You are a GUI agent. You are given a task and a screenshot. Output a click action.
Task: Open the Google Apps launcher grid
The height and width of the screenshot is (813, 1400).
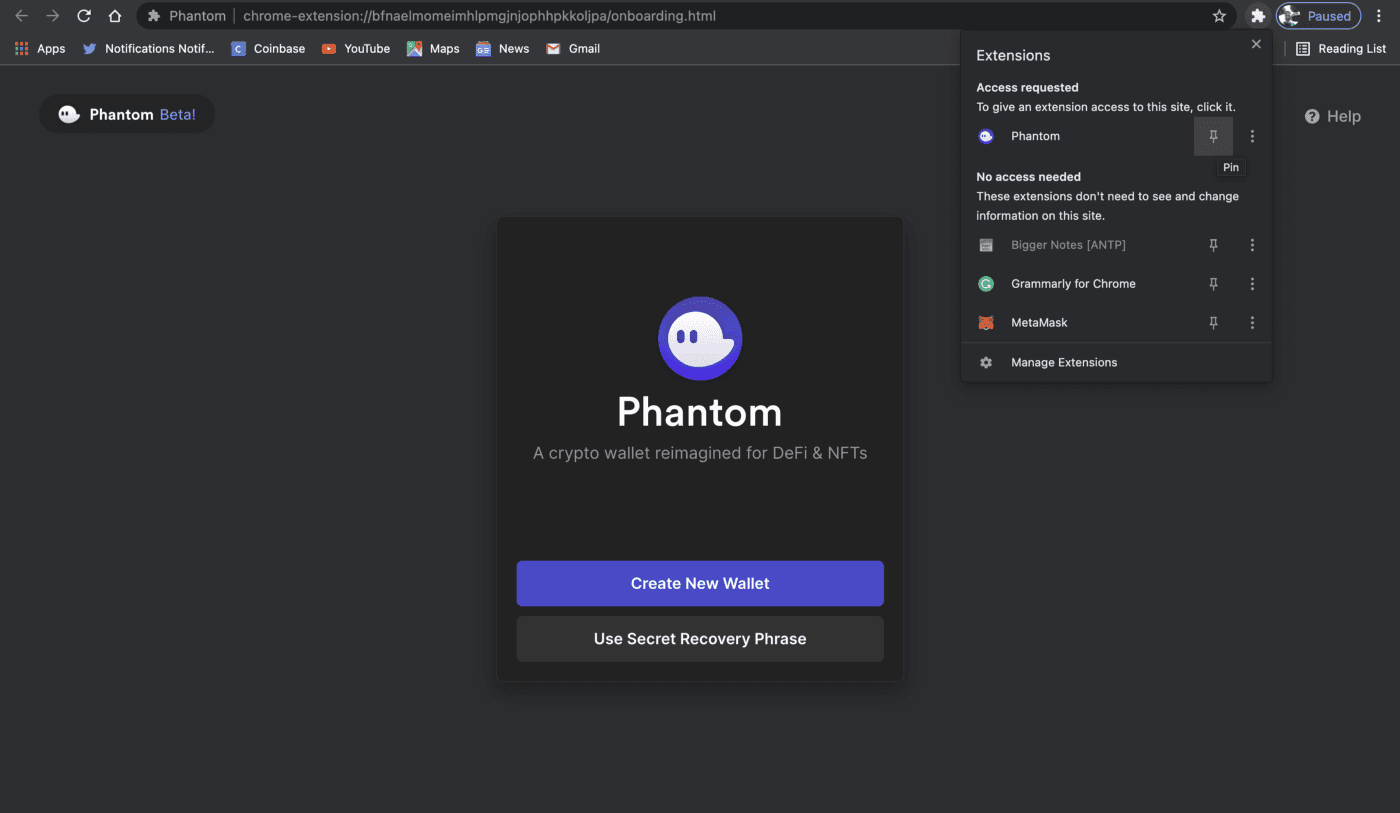click(x=21, y=48)
